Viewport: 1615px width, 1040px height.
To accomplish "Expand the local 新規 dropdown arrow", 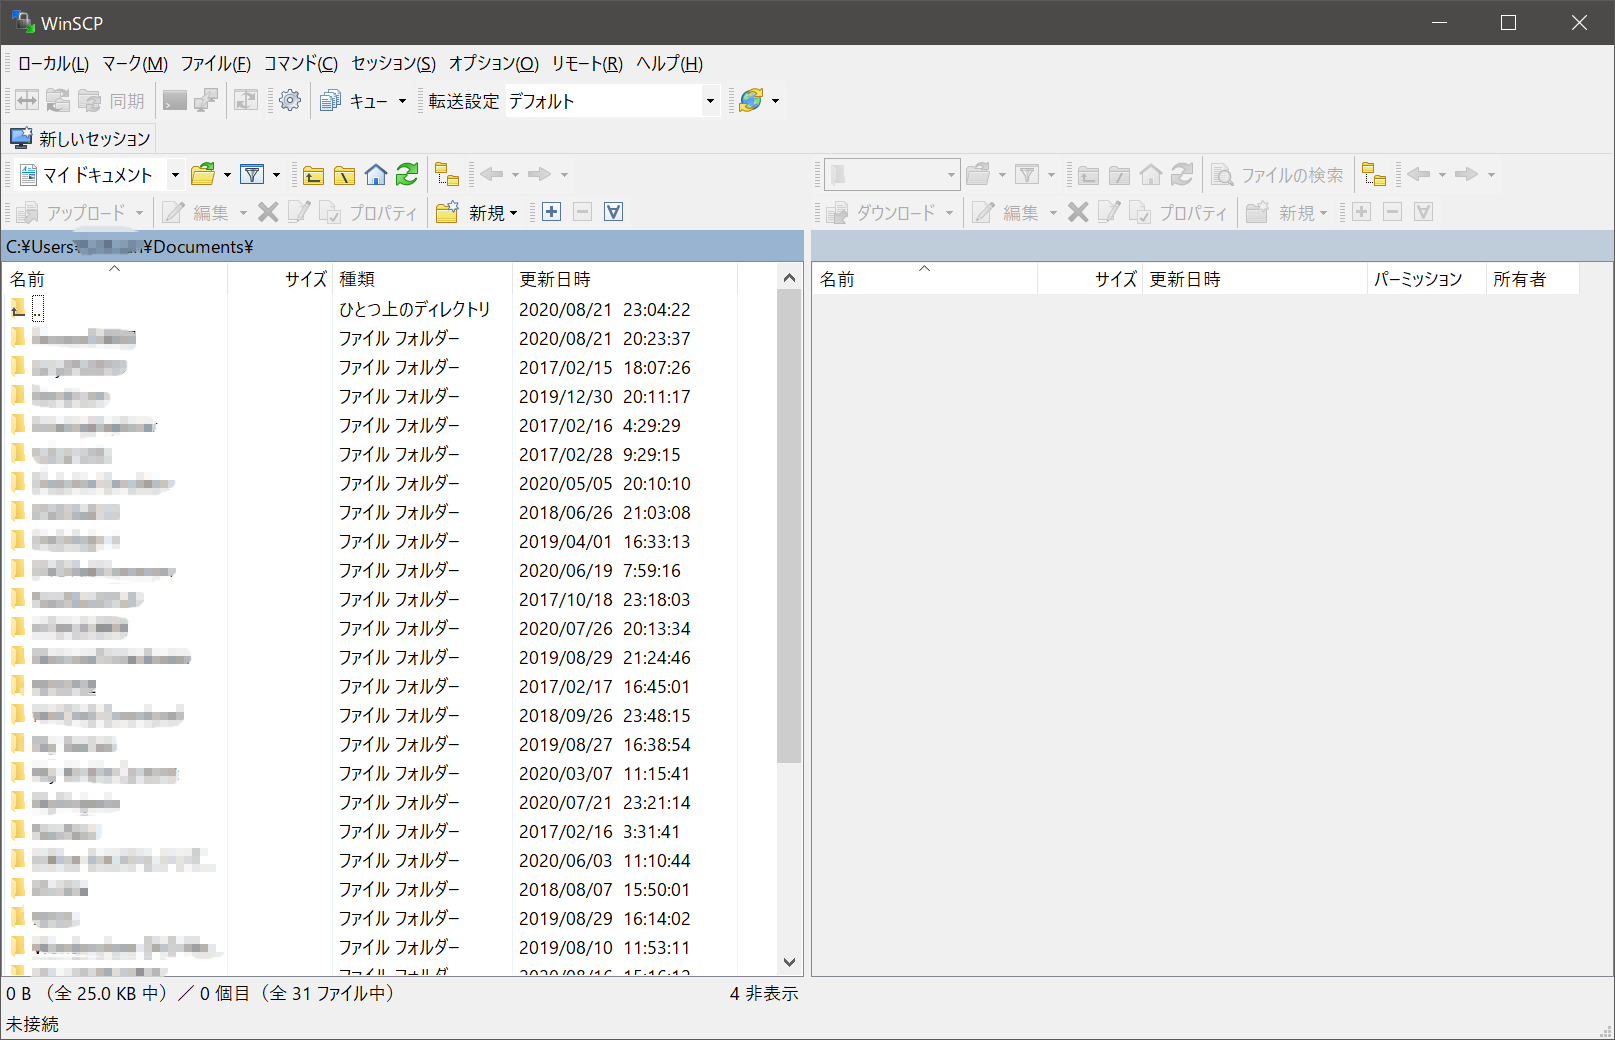I will click(x=513, y=213).
